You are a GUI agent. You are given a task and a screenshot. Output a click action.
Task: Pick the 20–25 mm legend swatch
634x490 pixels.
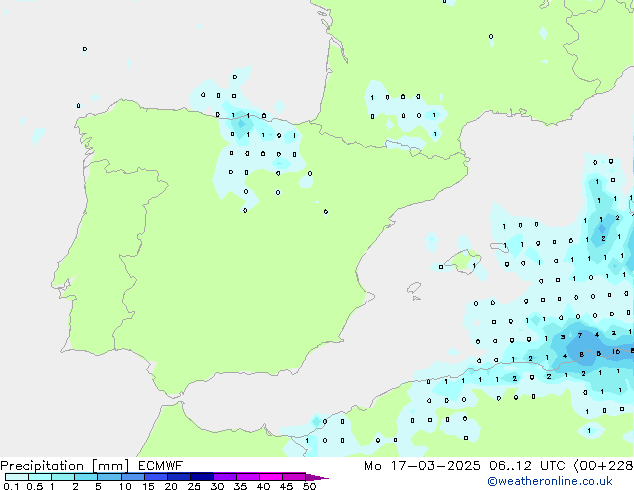coord(179,477)
